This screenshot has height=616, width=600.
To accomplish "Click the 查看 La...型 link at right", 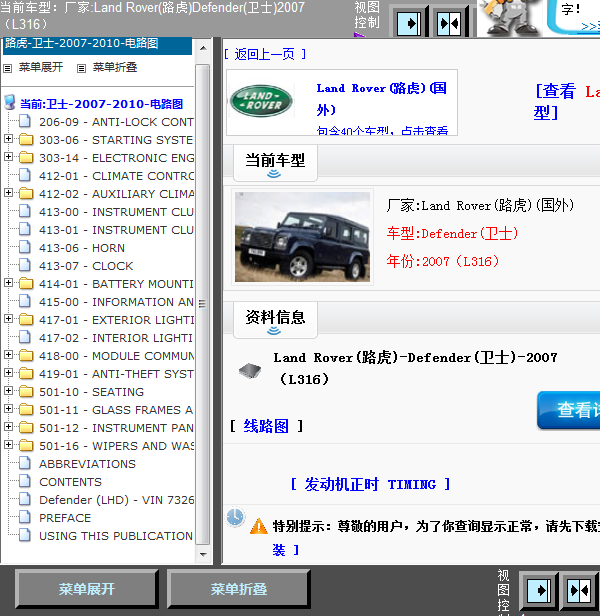I will [567, 101].
